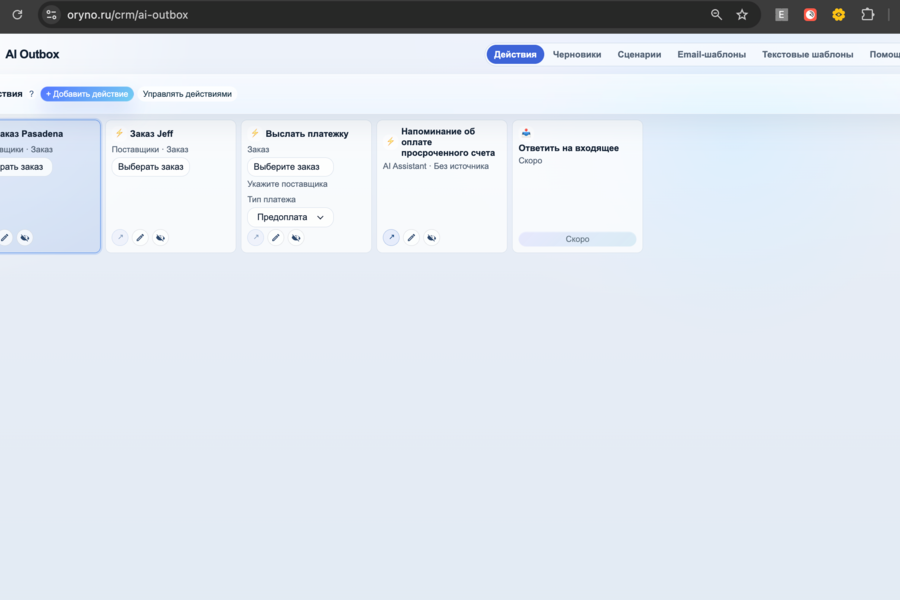The width and height of the screenshot is (900, 600).
Task: Bookmark this page with the star icon
Action: pyautogui.click(x=742, y=14)
